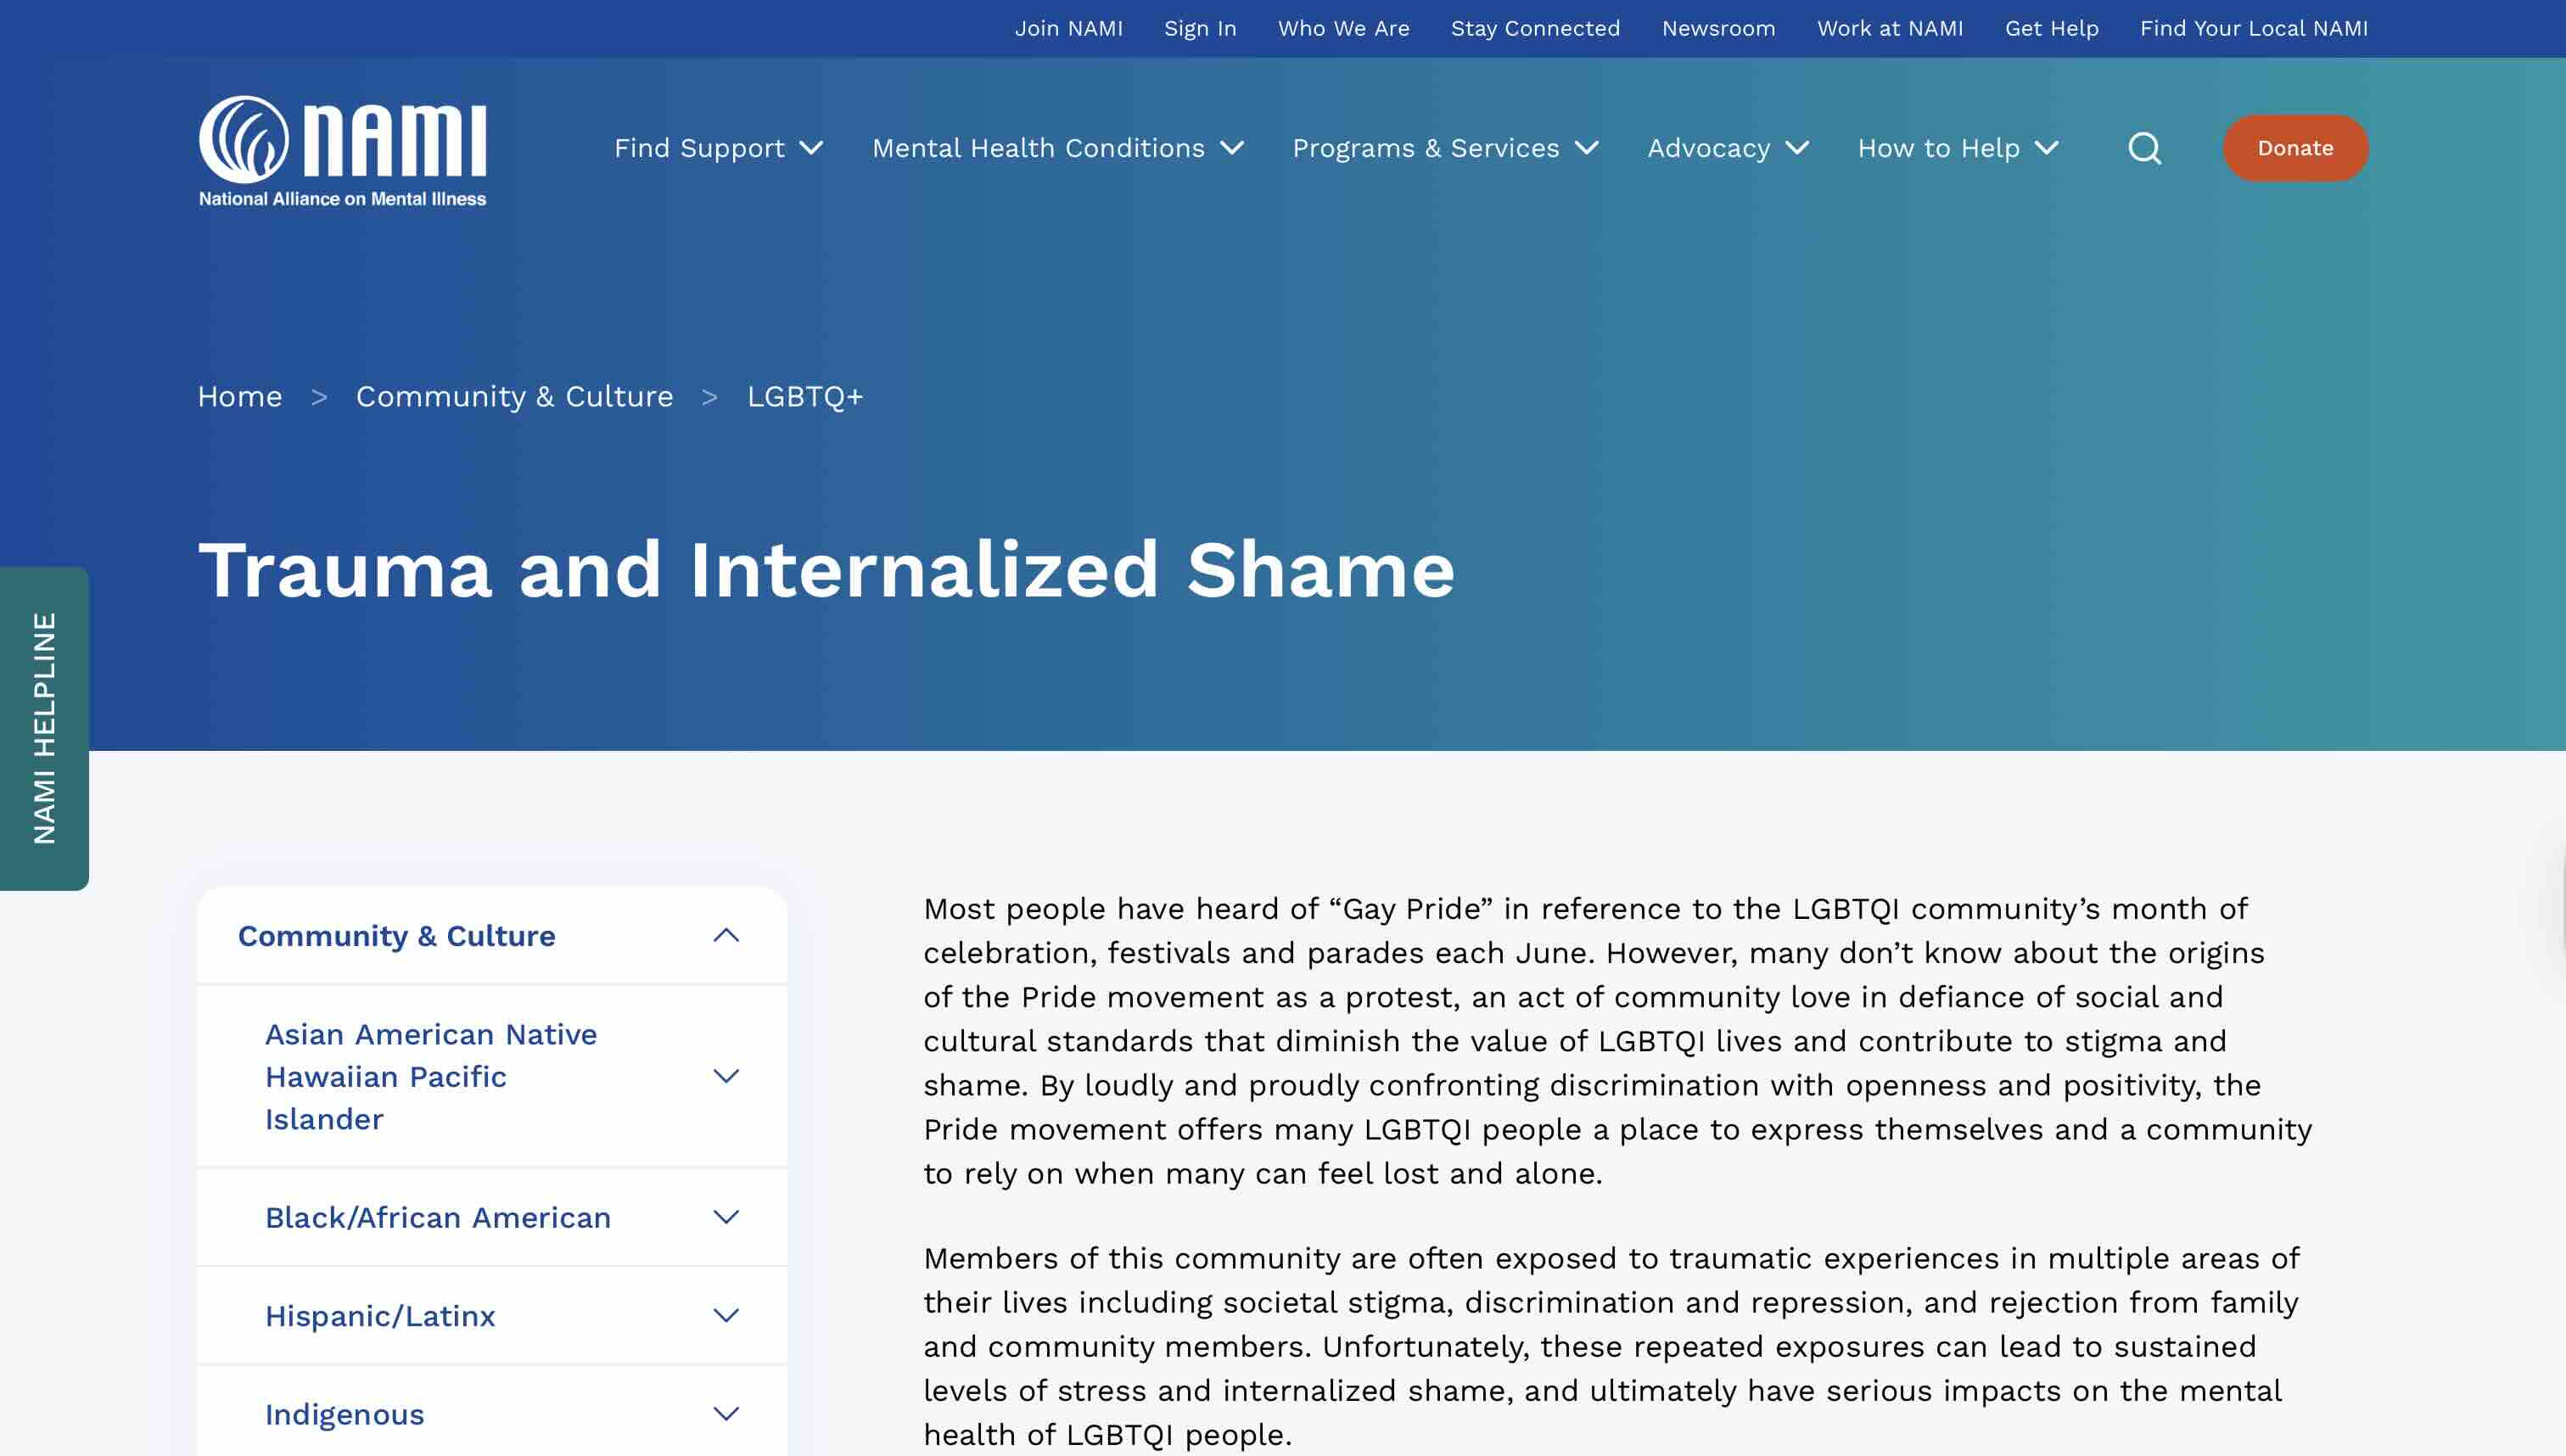Open the Hispanic/Latinx sidebar link
Screen dimensions: 2566x1456
[x=380, y=1315]
